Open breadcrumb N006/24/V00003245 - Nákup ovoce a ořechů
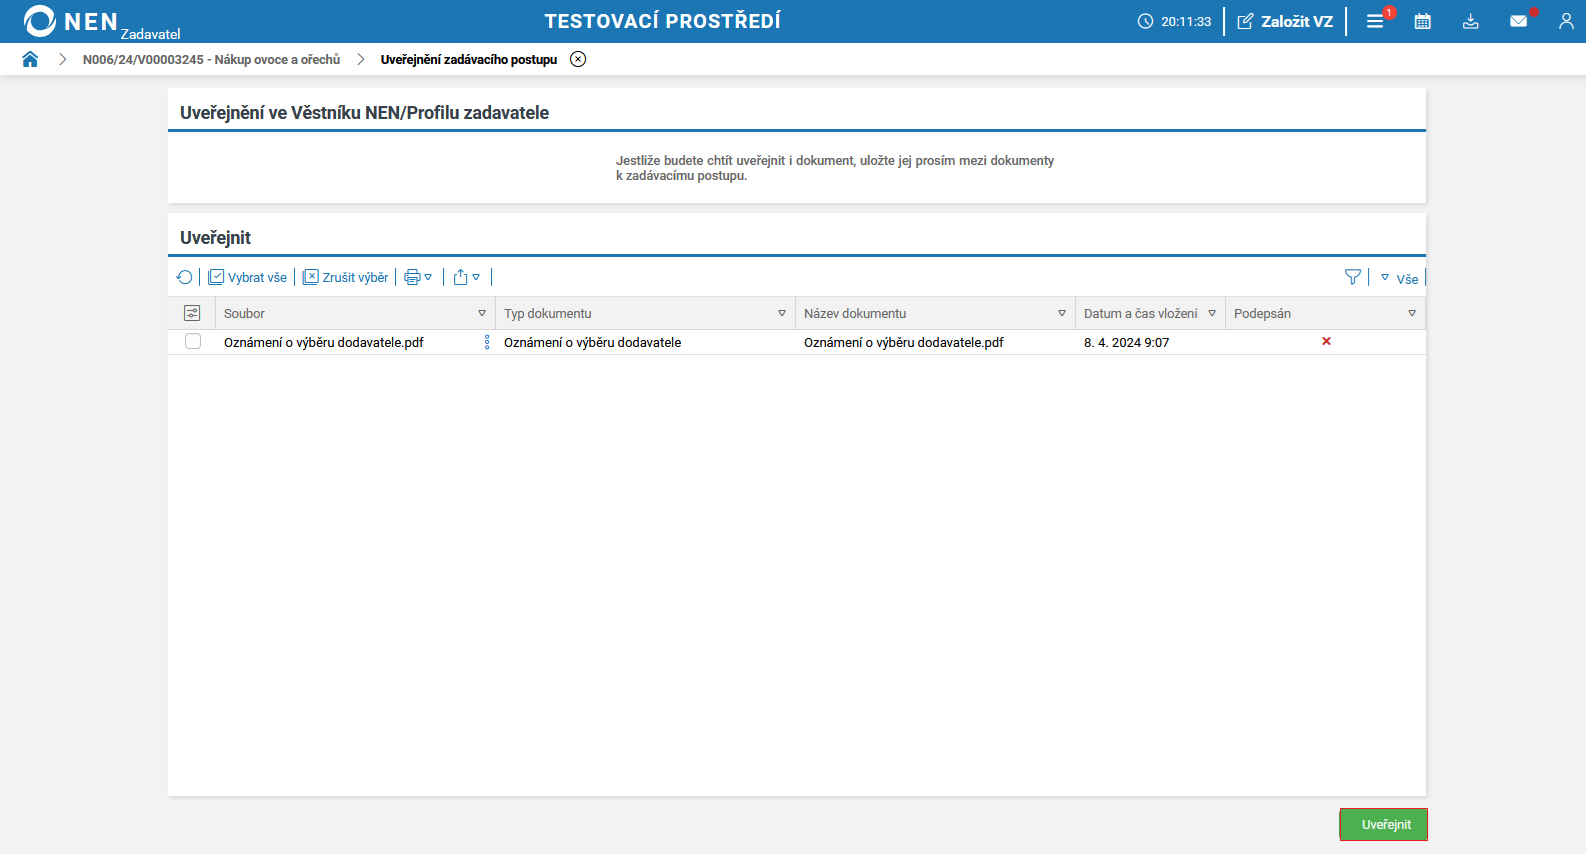The width and height of the screenshot is (1586, 854). [x=211, y=59]
